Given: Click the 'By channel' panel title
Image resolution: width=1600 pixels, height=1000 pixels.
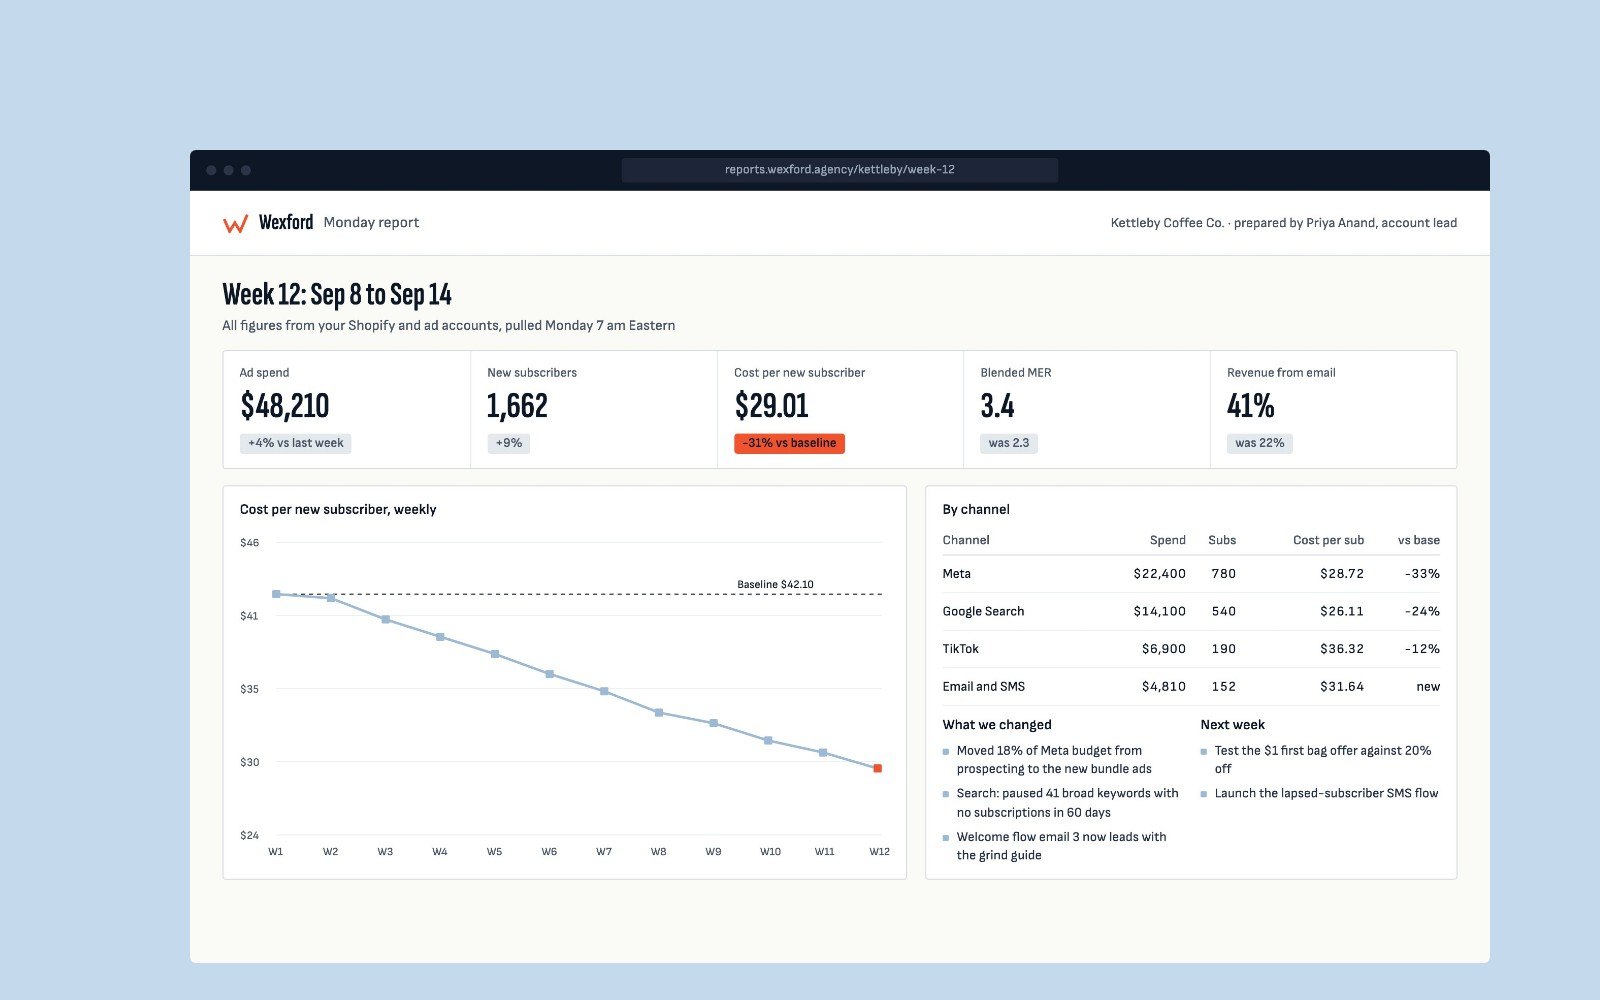Looking at the screenshot, I should pos(976,510).
